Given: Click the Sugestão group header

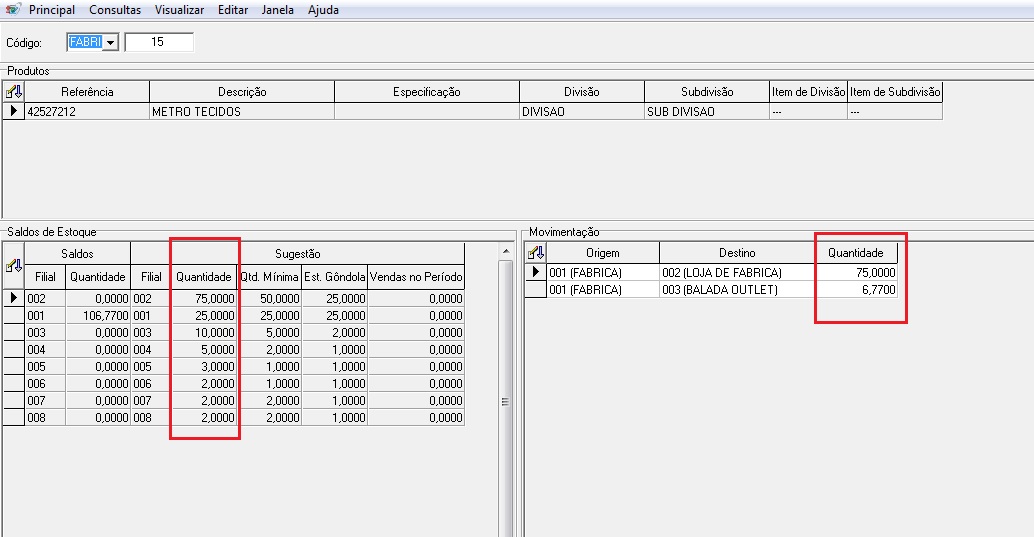Looking at the screenshot, I should point(297,253).
